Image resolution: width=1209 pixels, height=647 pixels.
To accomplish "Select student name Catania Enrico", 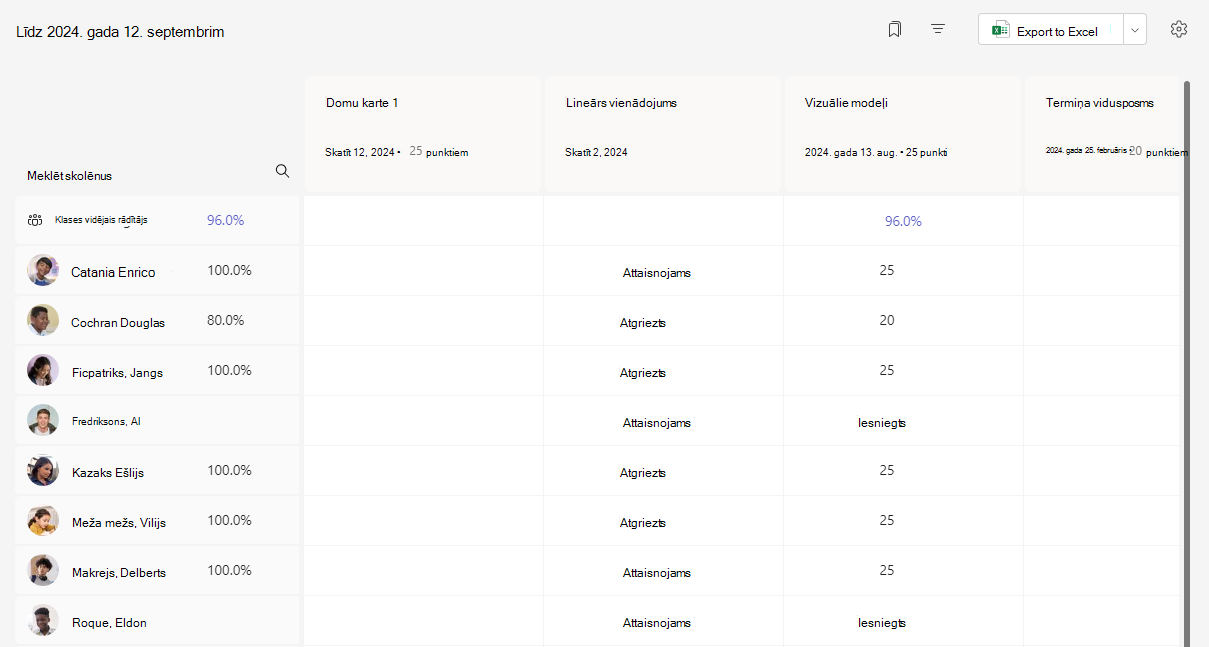I will (113, 272).
